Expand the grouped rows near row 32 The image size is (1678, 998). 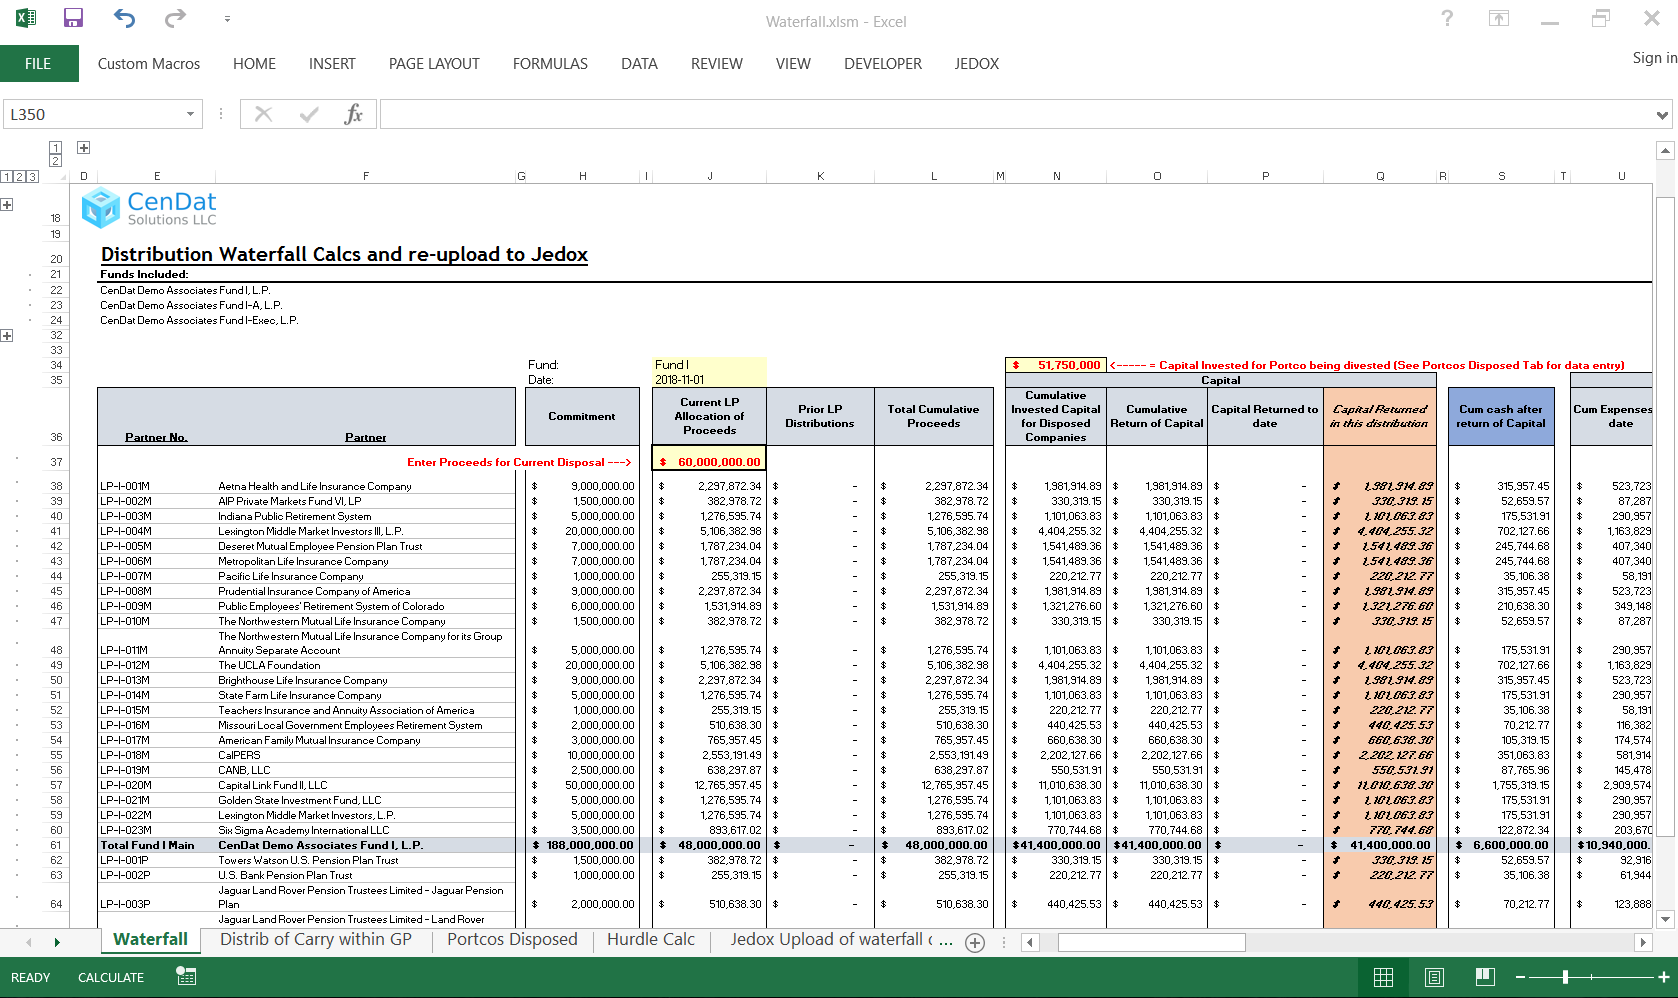pos(7,336)
